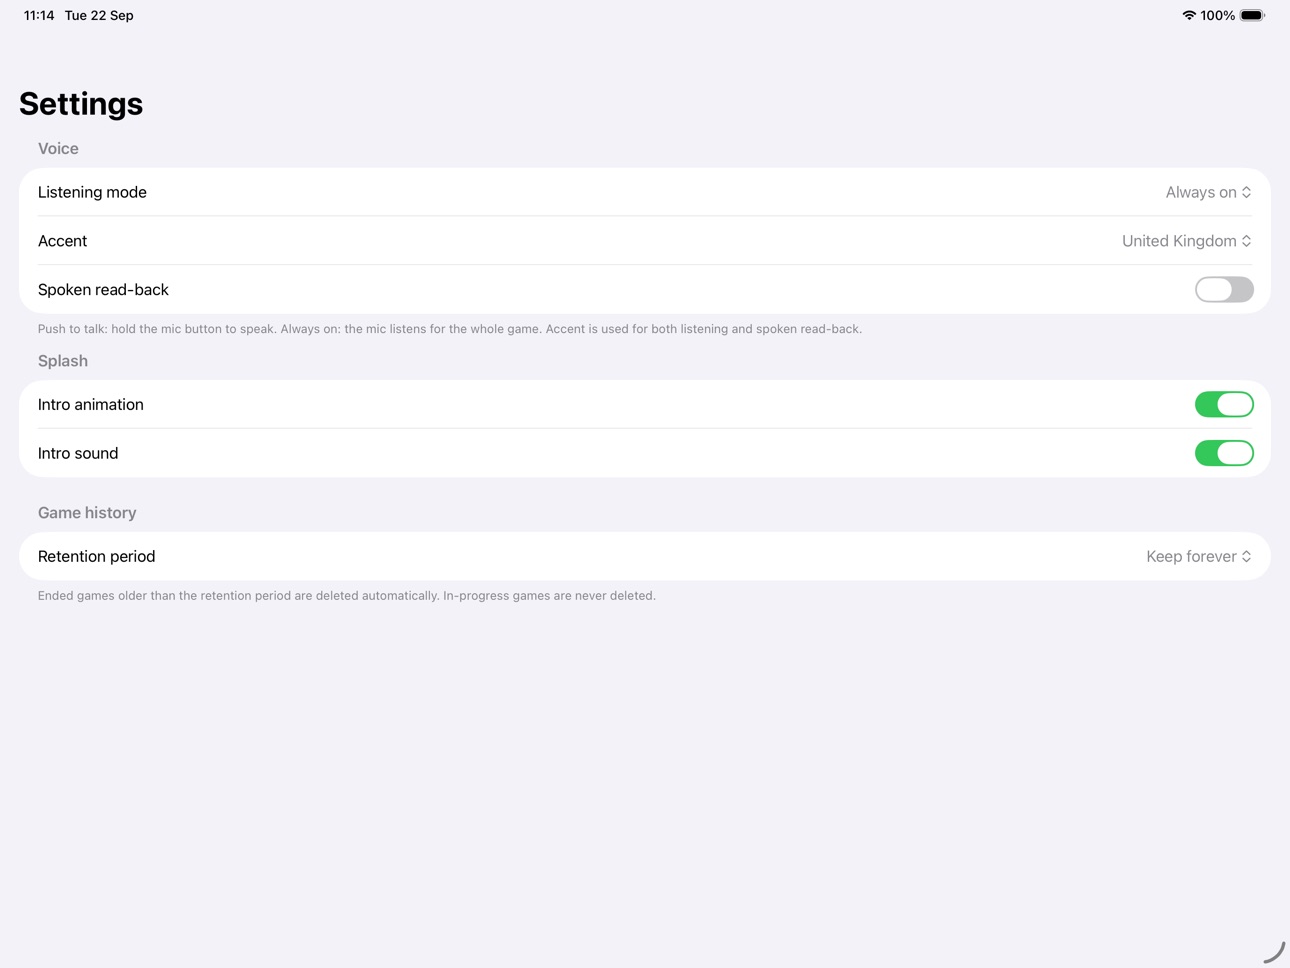This screenshot has height=968, width=1290.
Task: Disable the Intro sound switch
Action: (x=1224, y=453)
